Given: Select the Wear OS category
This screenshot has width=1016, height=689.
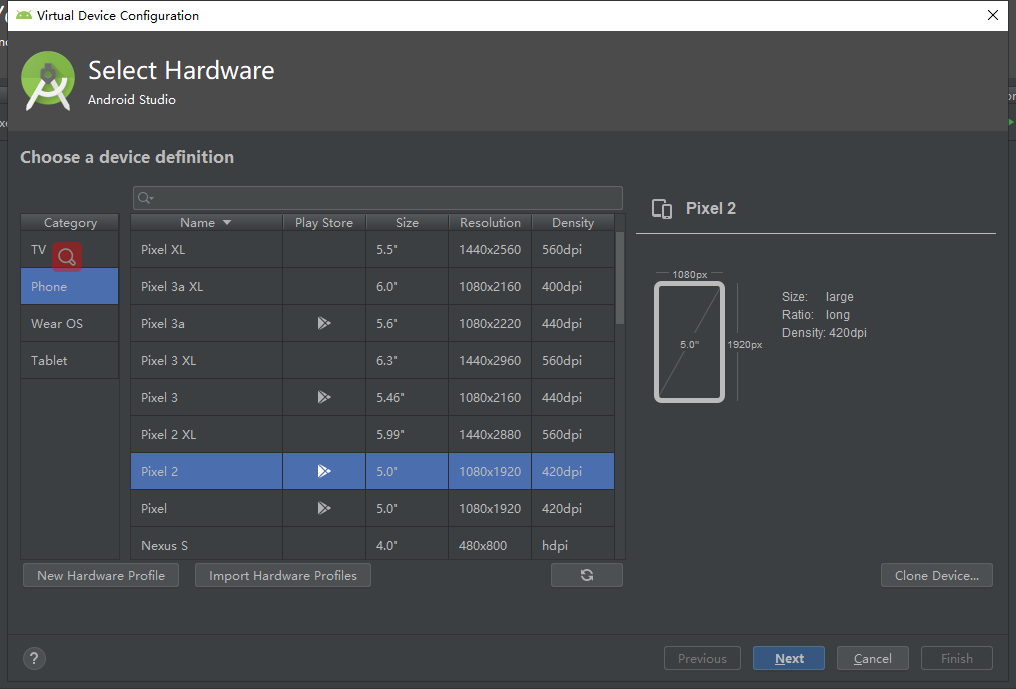Looking at the screenshot, I should coord(57,323).
